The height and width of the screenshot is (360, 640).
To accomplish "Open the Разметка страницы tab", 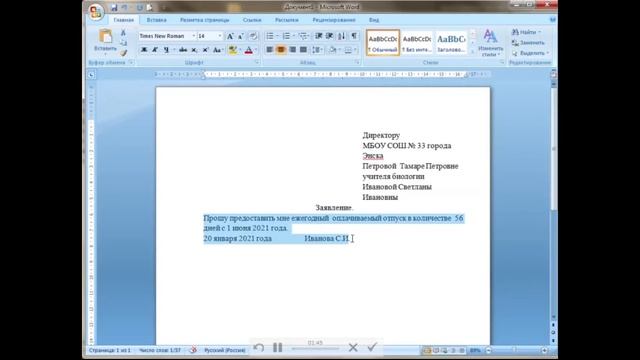I will click(204, 20).
